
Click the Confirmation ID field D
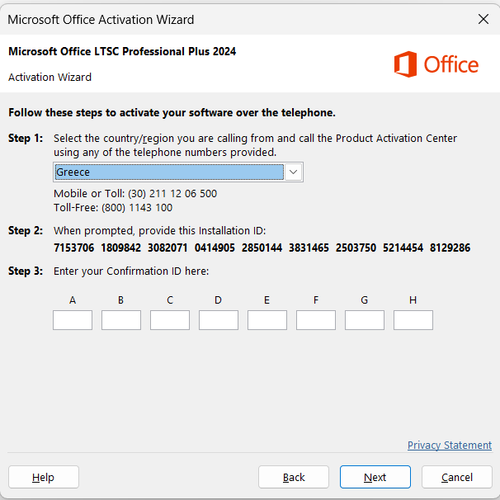pyautogui.click(x=219, y=320)
